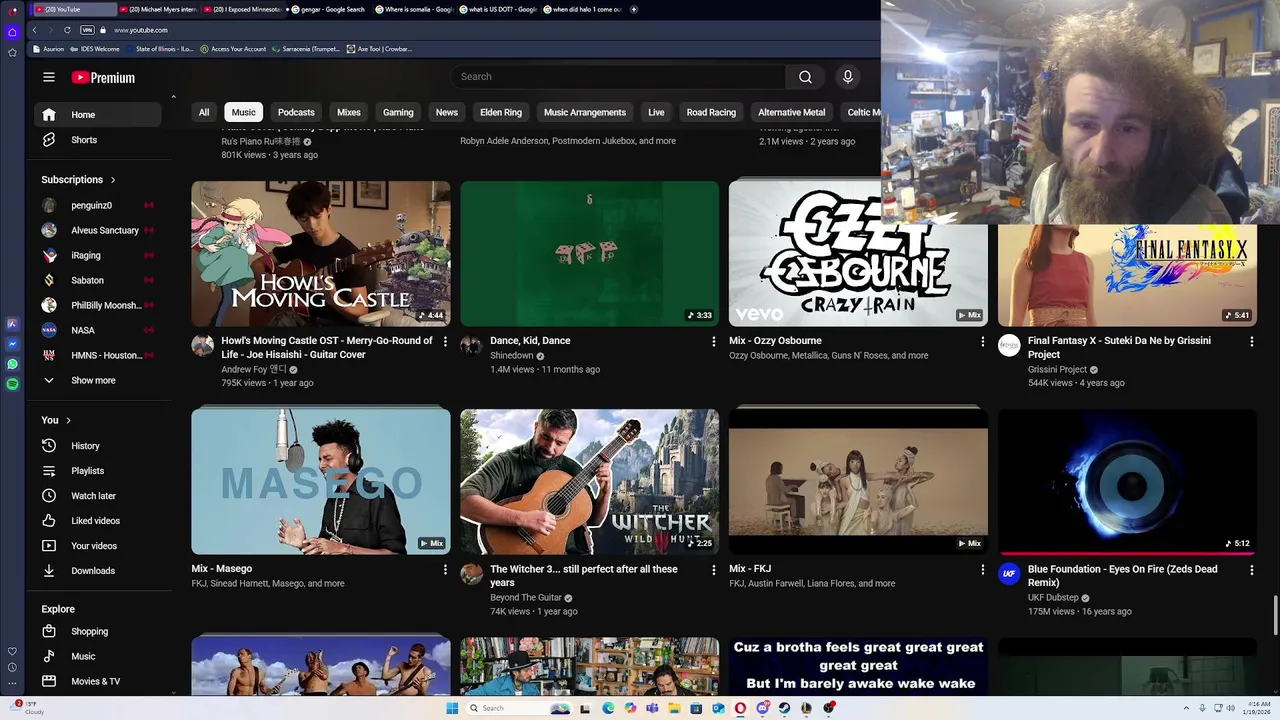Open Shopping under Explore
Image resolution: width=1280 pixels, height=720 pixels.
click(97, 632)
